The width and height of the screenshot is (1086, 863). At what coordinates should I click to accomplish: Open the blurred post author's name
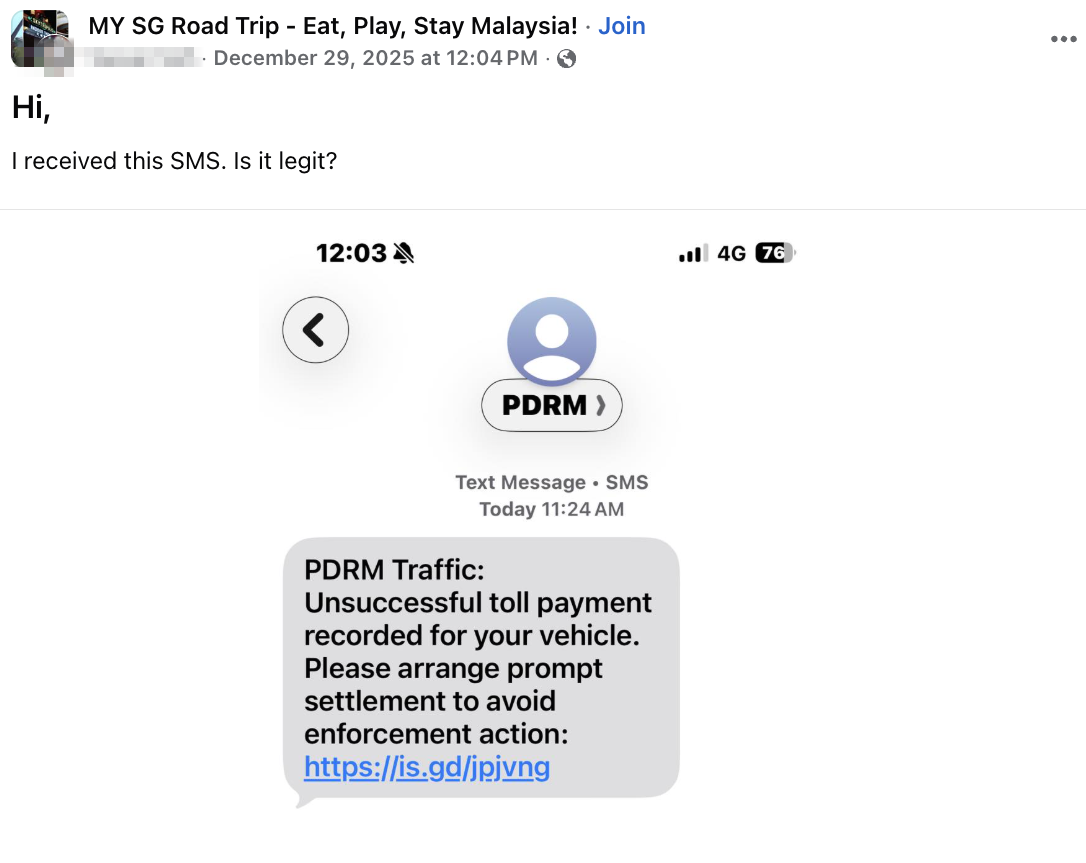(140, 58)
